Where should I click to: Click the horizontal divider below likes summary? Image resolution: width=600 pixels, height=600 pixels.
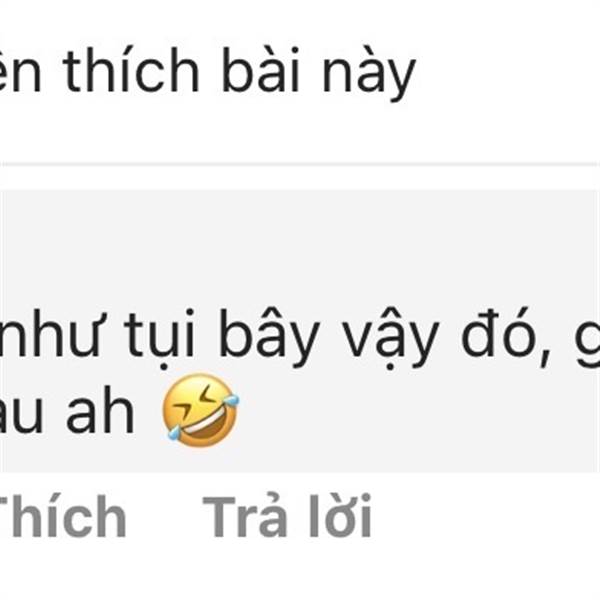point(300,165)
